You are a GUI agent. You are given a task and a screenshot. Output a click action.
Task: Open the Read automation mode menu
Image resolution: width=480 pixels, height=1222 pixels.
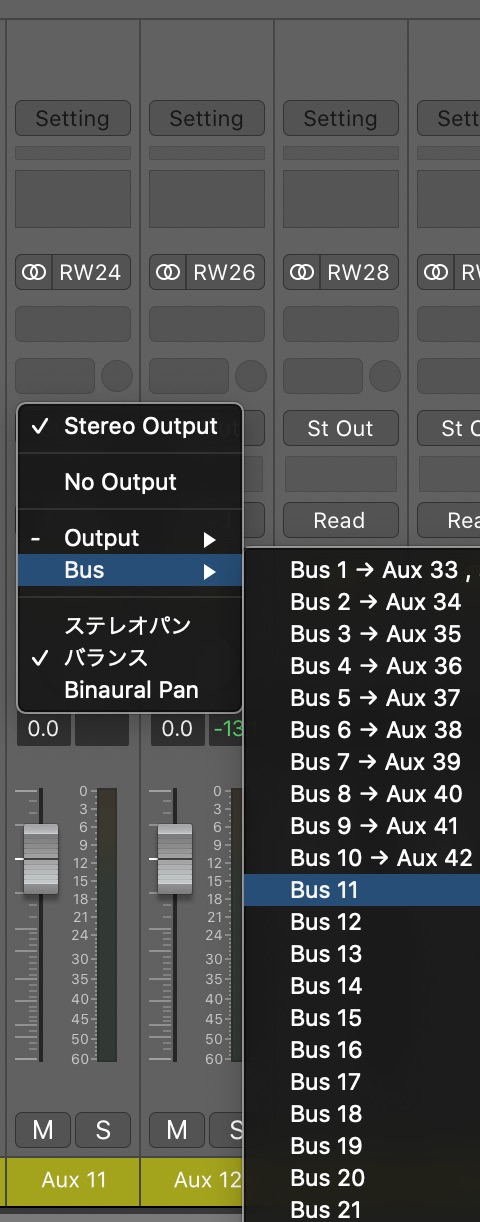340,520
